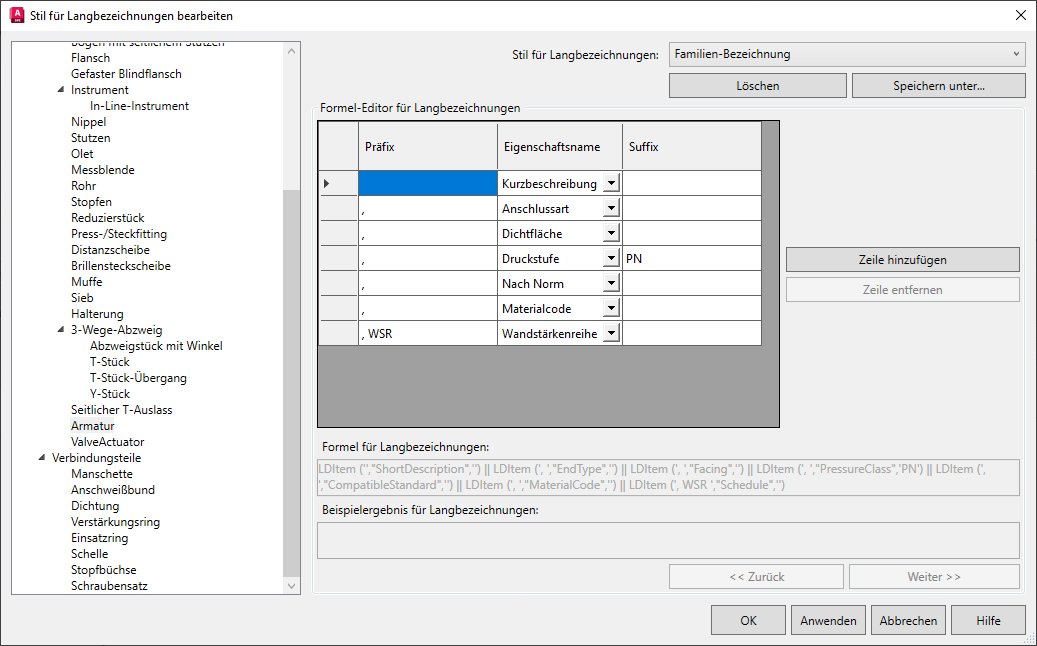Click the << Zurück button
Viewport: 1037px width, 646px height.
[757, 577]
